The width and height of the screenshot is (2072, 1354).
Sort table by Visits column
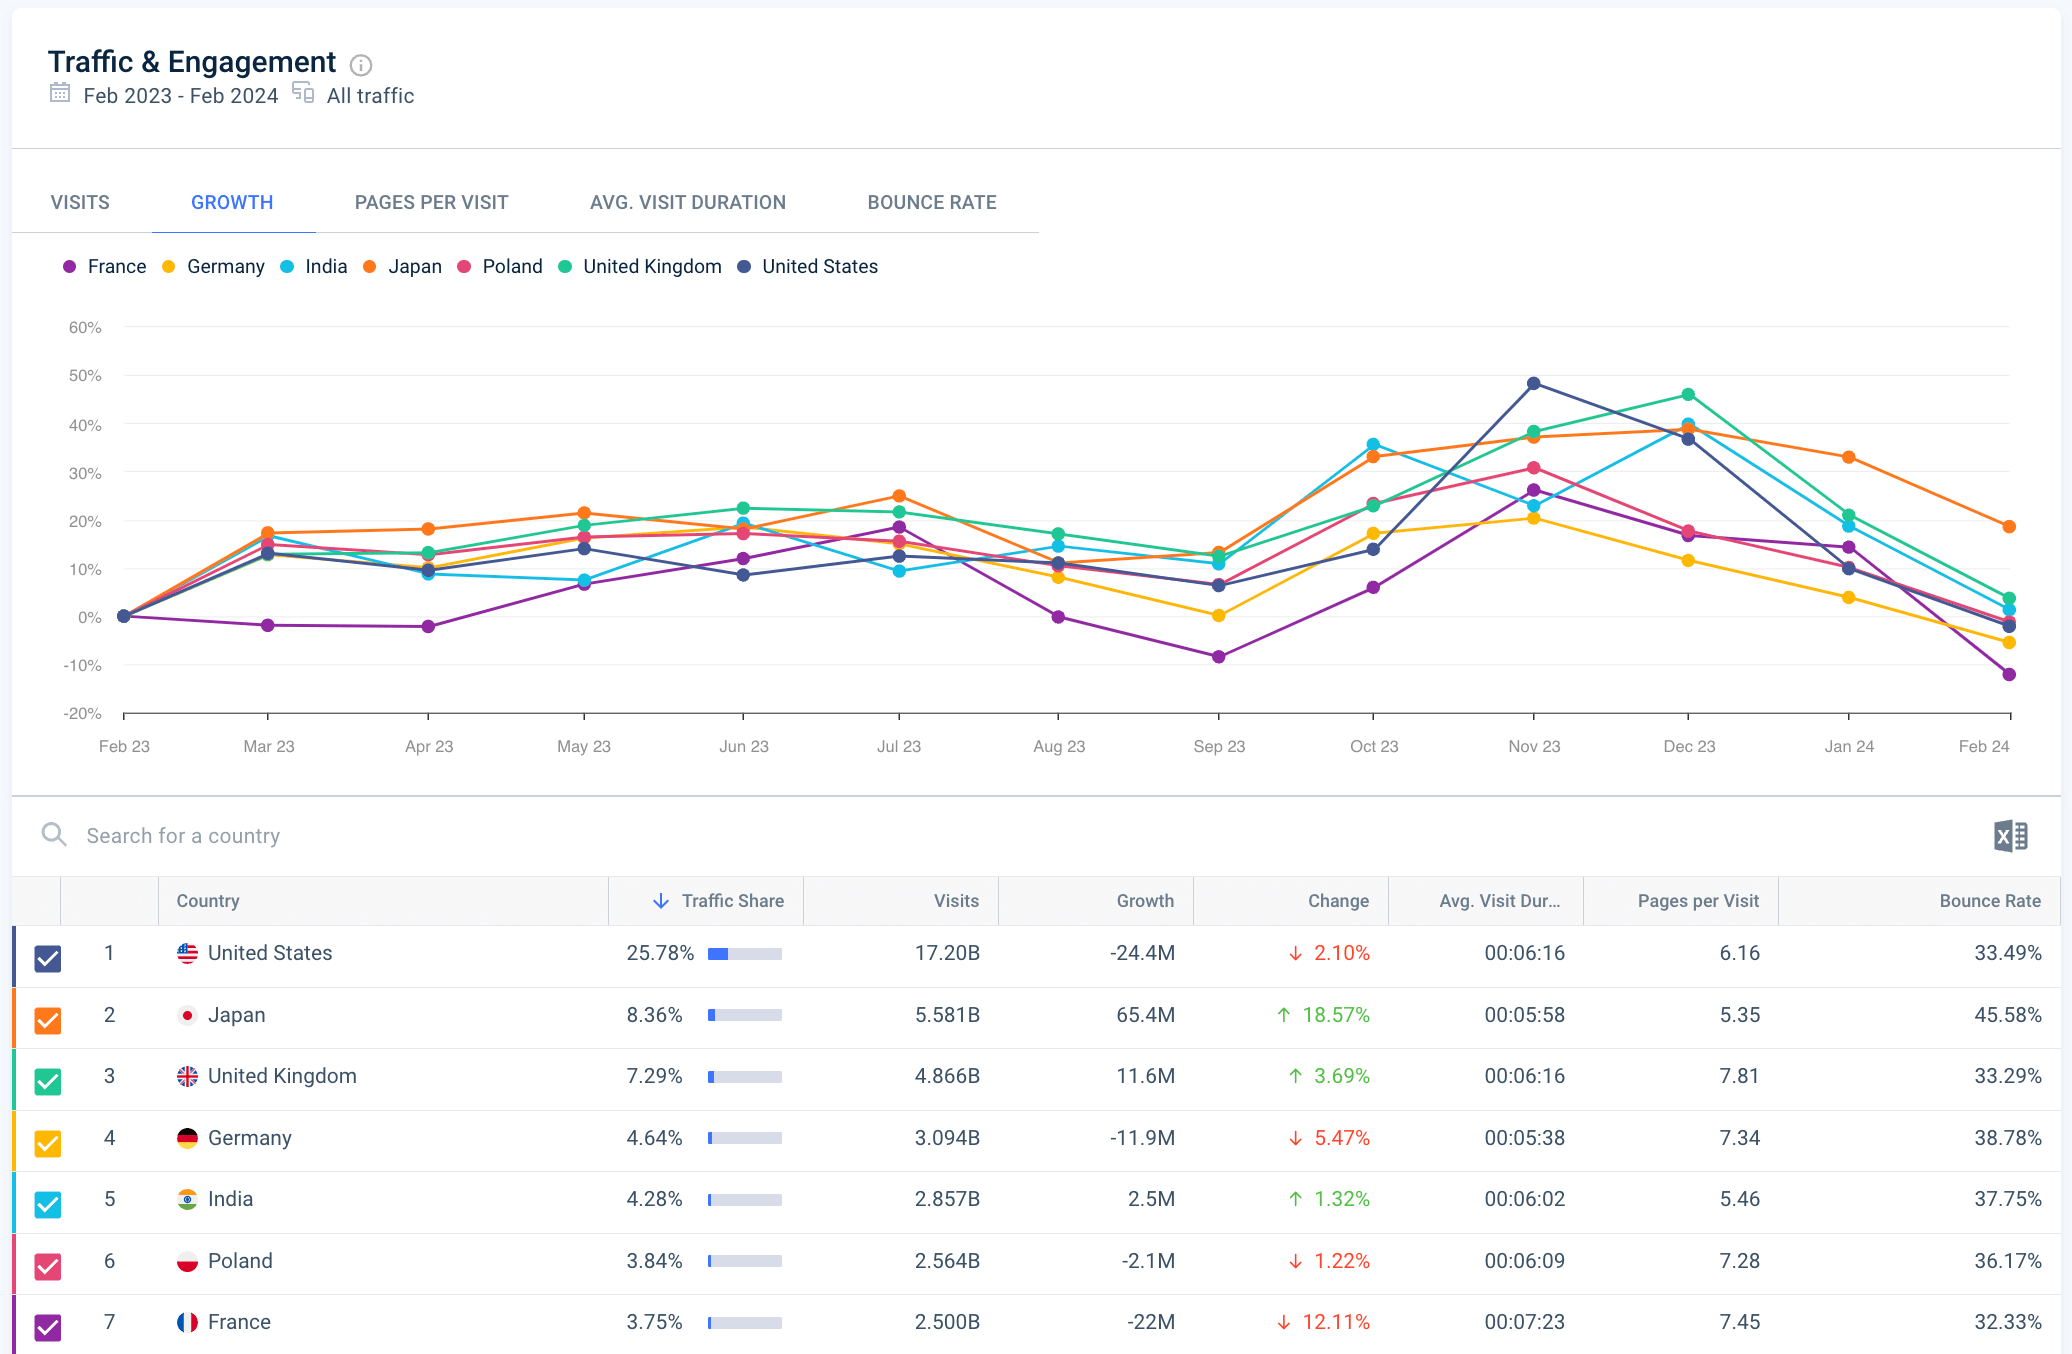click(x=955, y=901)
